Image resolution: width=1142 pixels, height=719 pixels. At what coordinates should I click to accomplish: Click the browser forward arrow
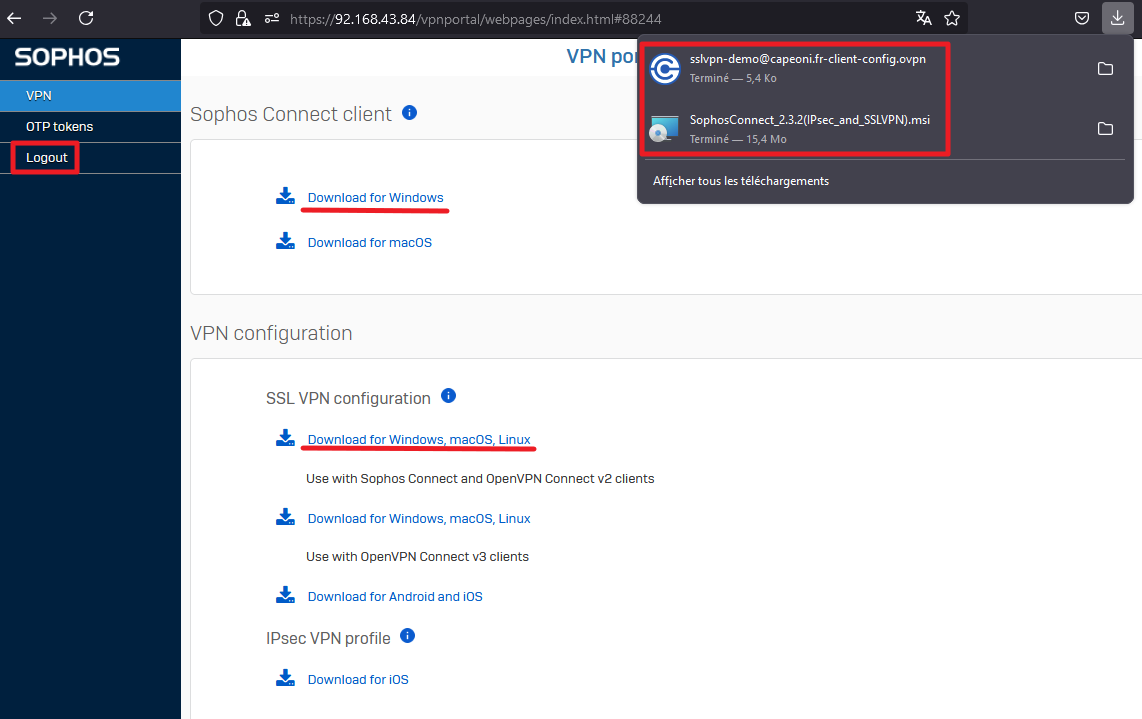(50, 18)
